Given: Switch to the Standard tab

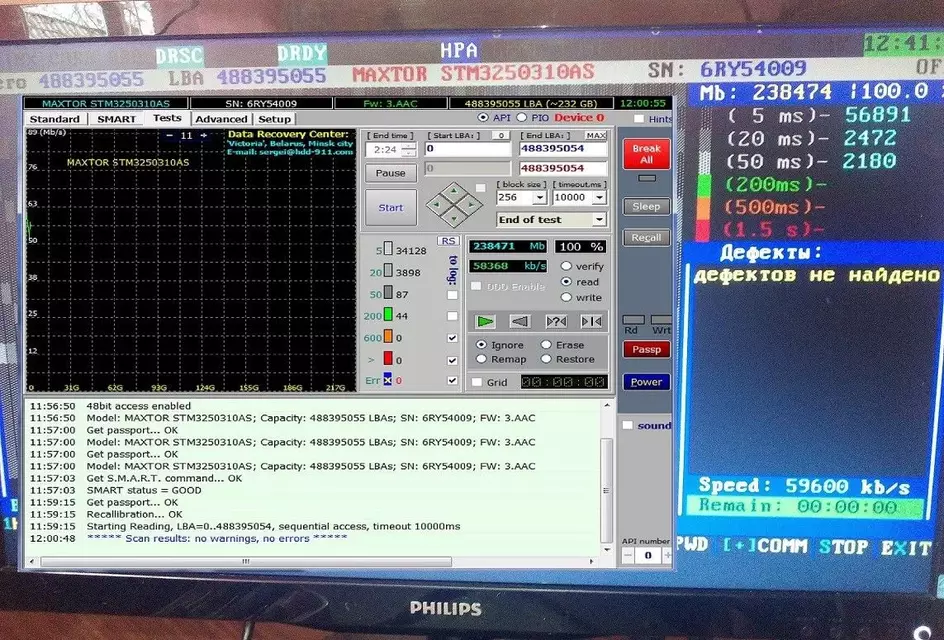Looking at the screenshot, I should tap(54, 119).
